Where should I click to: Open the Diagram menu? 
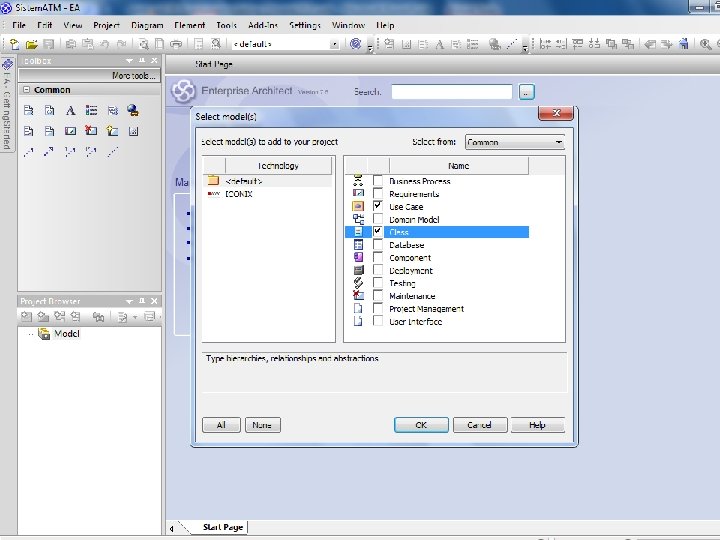click(x=147, y=25)
